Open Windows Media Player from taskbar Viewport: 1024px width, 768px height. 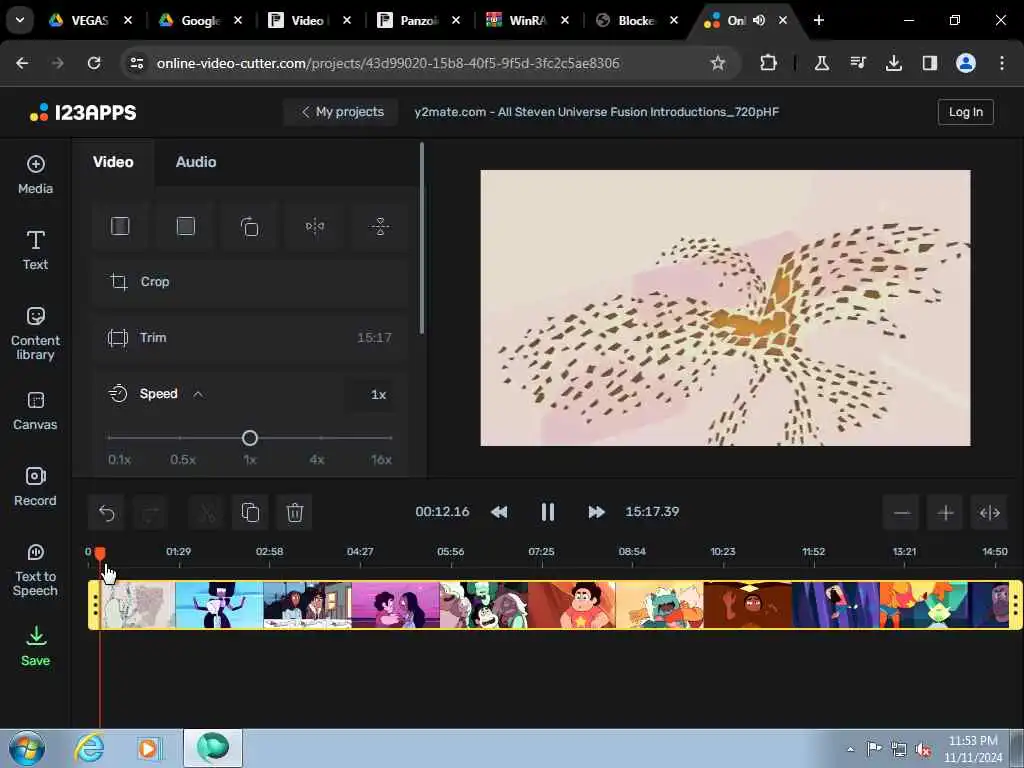148,748
